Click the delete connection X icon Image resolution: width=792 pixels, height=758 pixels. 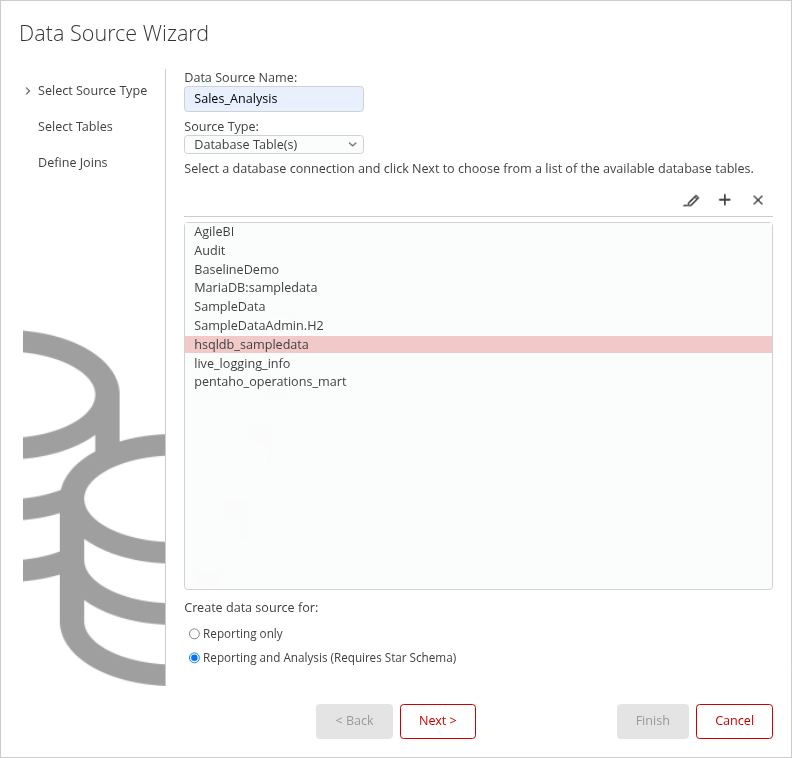[758, 200]
